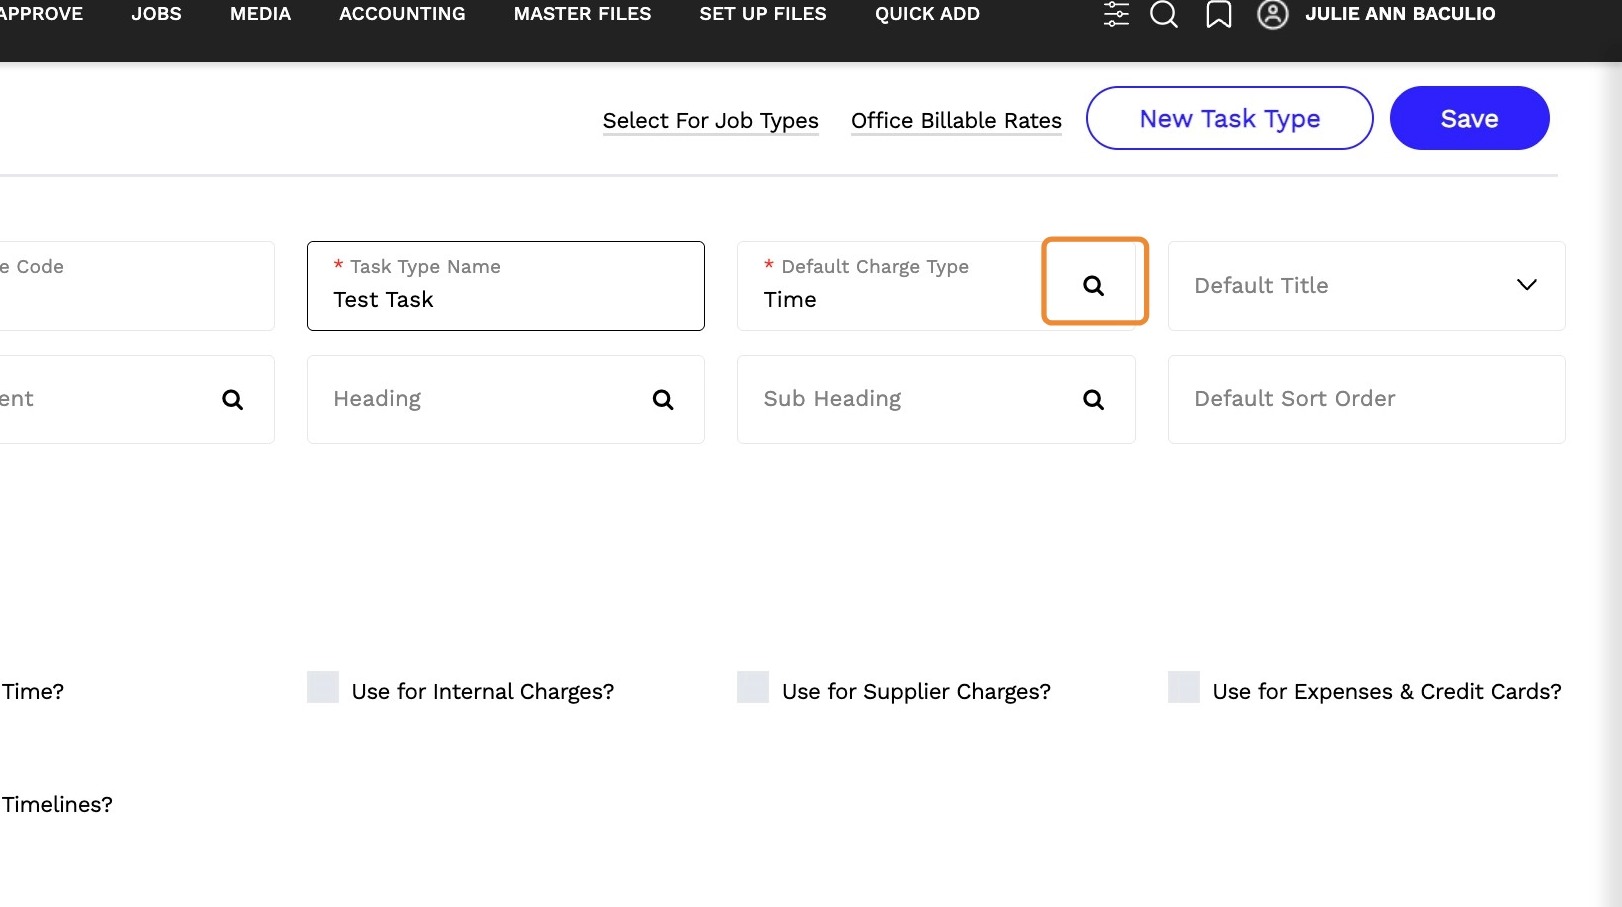Click the global search magnifier icon
Viewport: 1622px width, 907px height.
pos(1164,14)
